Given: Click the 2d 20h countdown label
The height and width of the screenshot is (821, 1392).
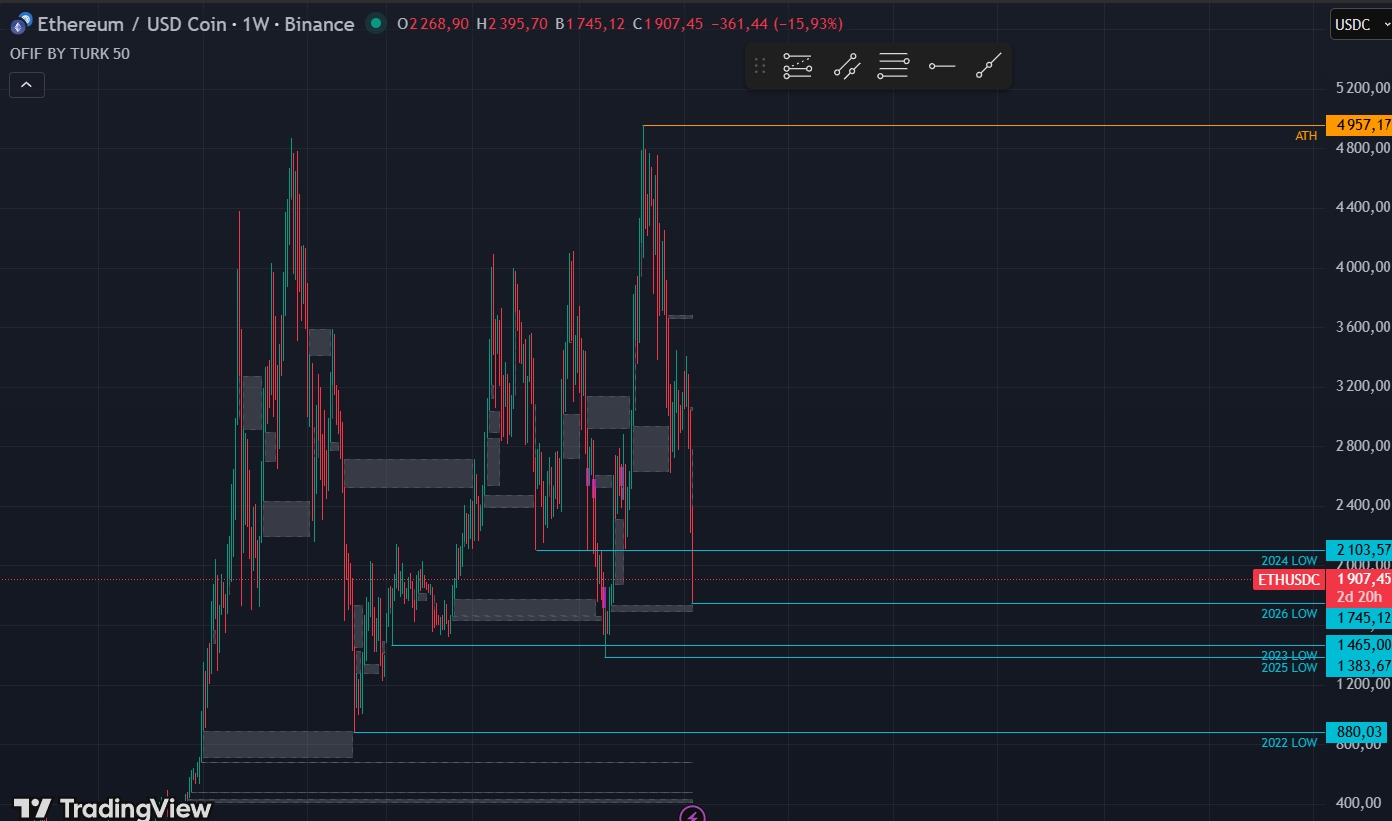Looking at the screenshot, I should click(1358, 597).
